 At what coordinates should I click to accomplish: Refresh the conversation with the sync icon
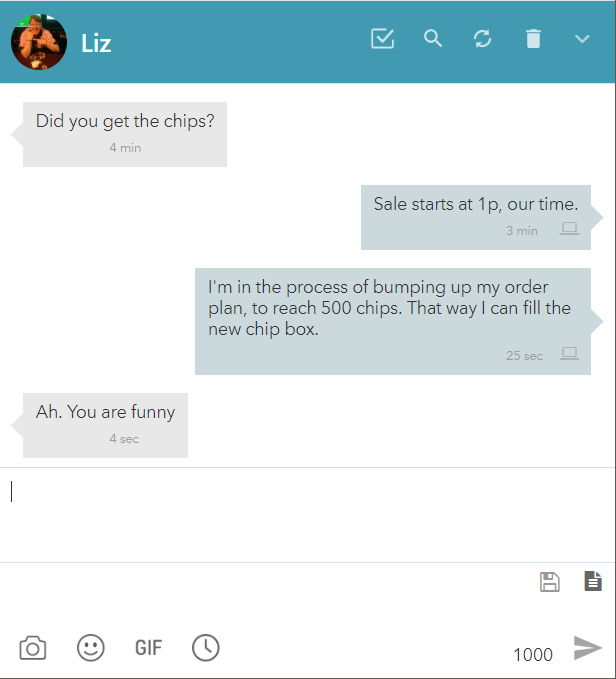(x=482, y=39)
